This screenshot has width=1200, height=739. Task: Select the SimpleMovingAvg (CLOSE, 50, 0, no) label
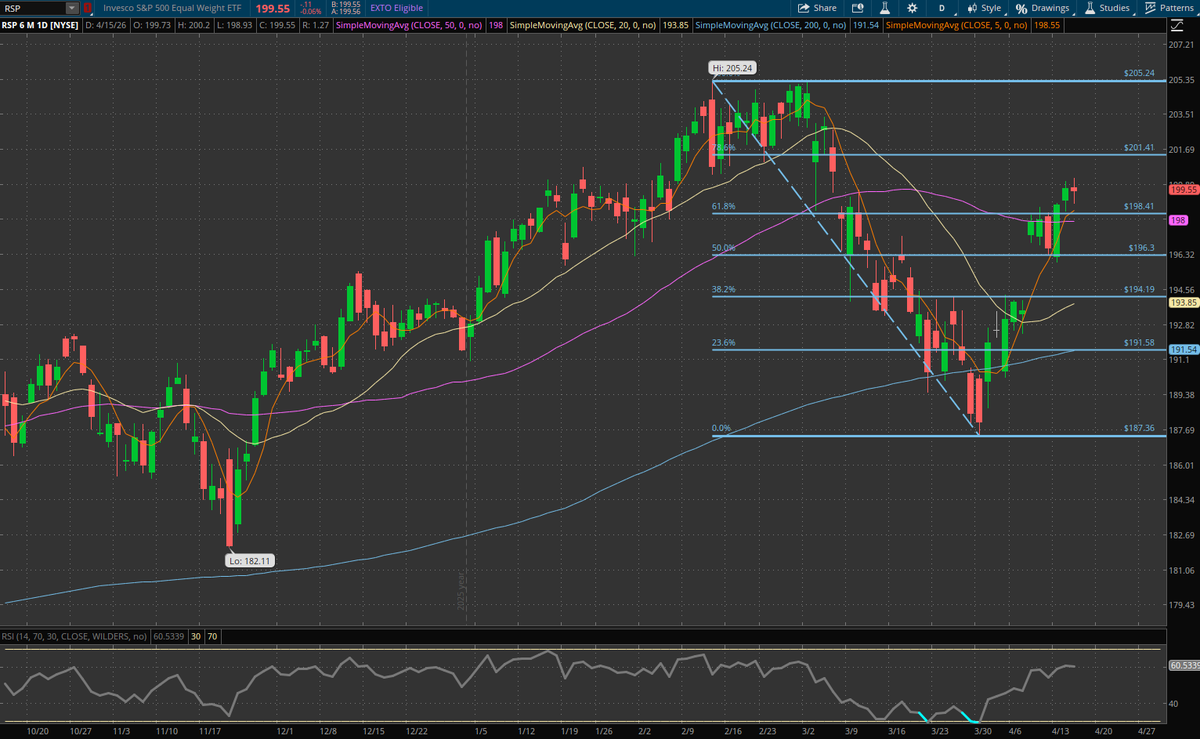pyautogui.click(x=409, y=24)
